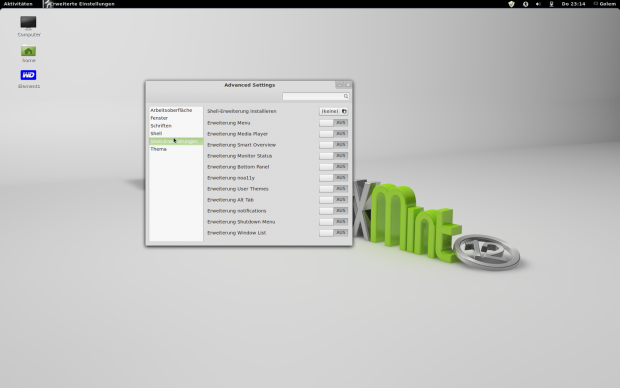The height and width of the screenshot is (388, 620).
Task: Open the accessibility tray icon
Action: coord(525,4)
